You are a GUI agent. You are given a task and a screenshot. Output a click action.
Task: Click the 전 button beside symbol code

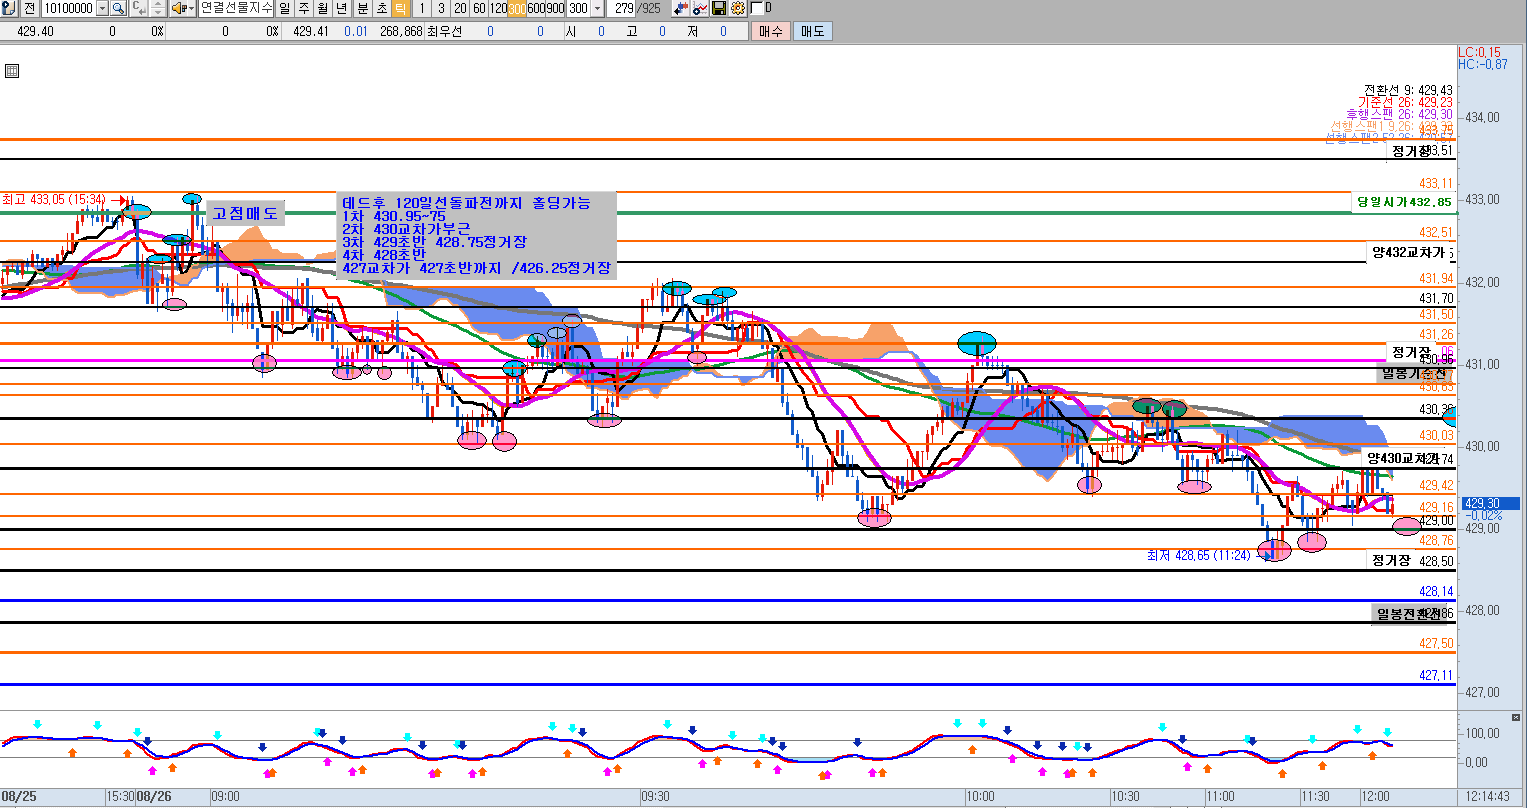tap(30, 8)
